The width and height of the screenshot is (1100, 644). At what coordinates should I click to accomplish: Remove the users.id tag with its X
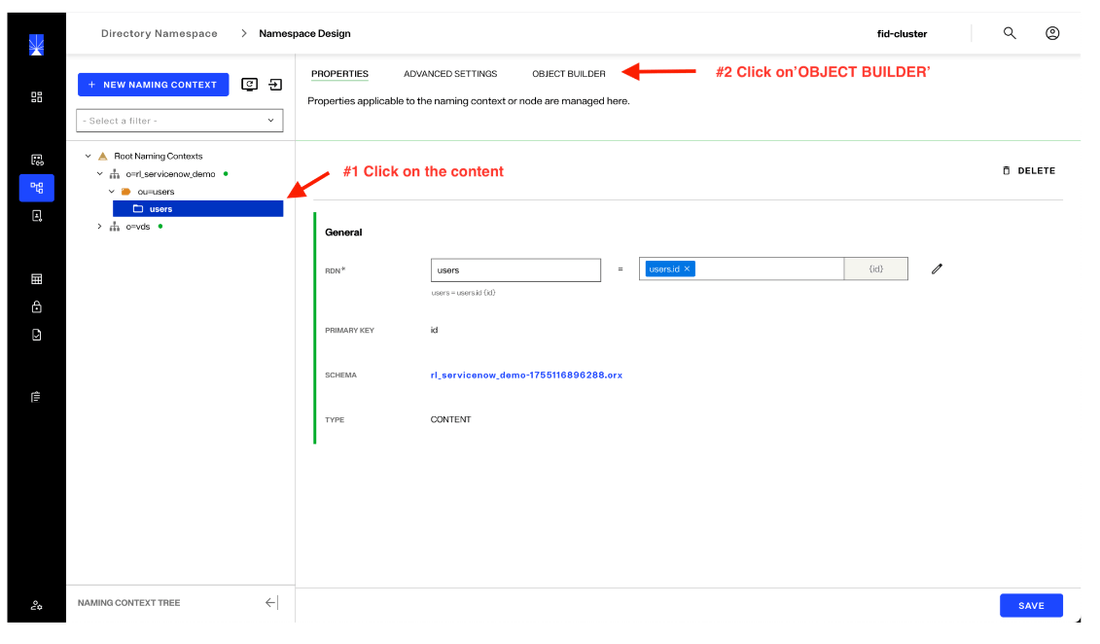688,269
